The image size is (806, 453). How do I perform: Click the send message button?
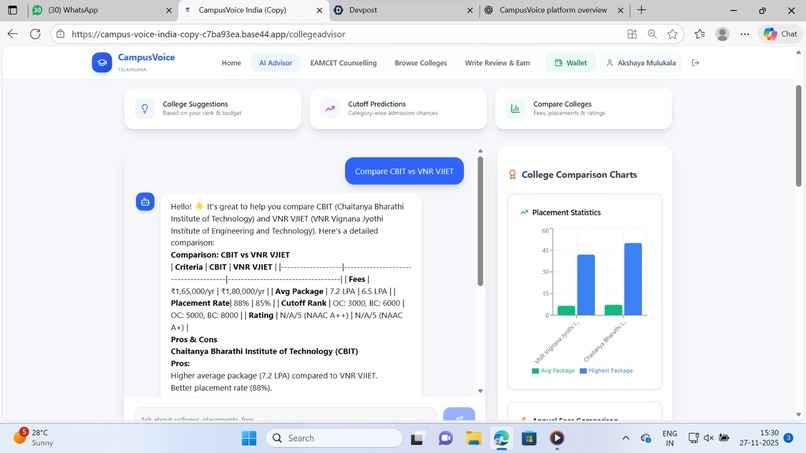coord(459,415)
